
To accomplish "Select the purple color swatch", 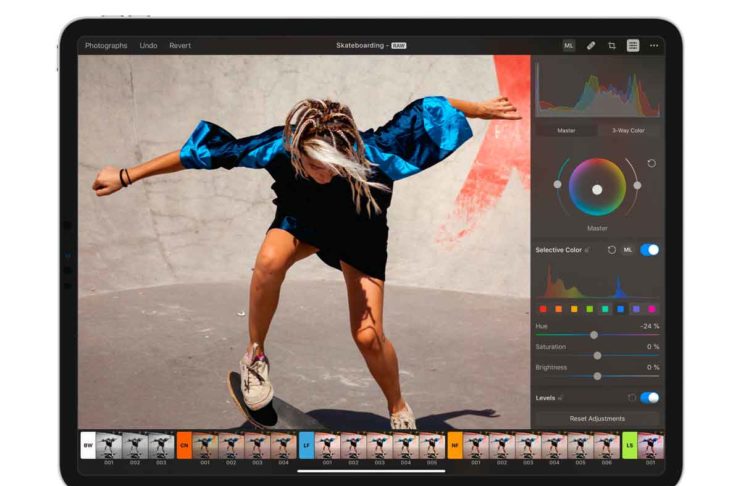I will 636,309.
